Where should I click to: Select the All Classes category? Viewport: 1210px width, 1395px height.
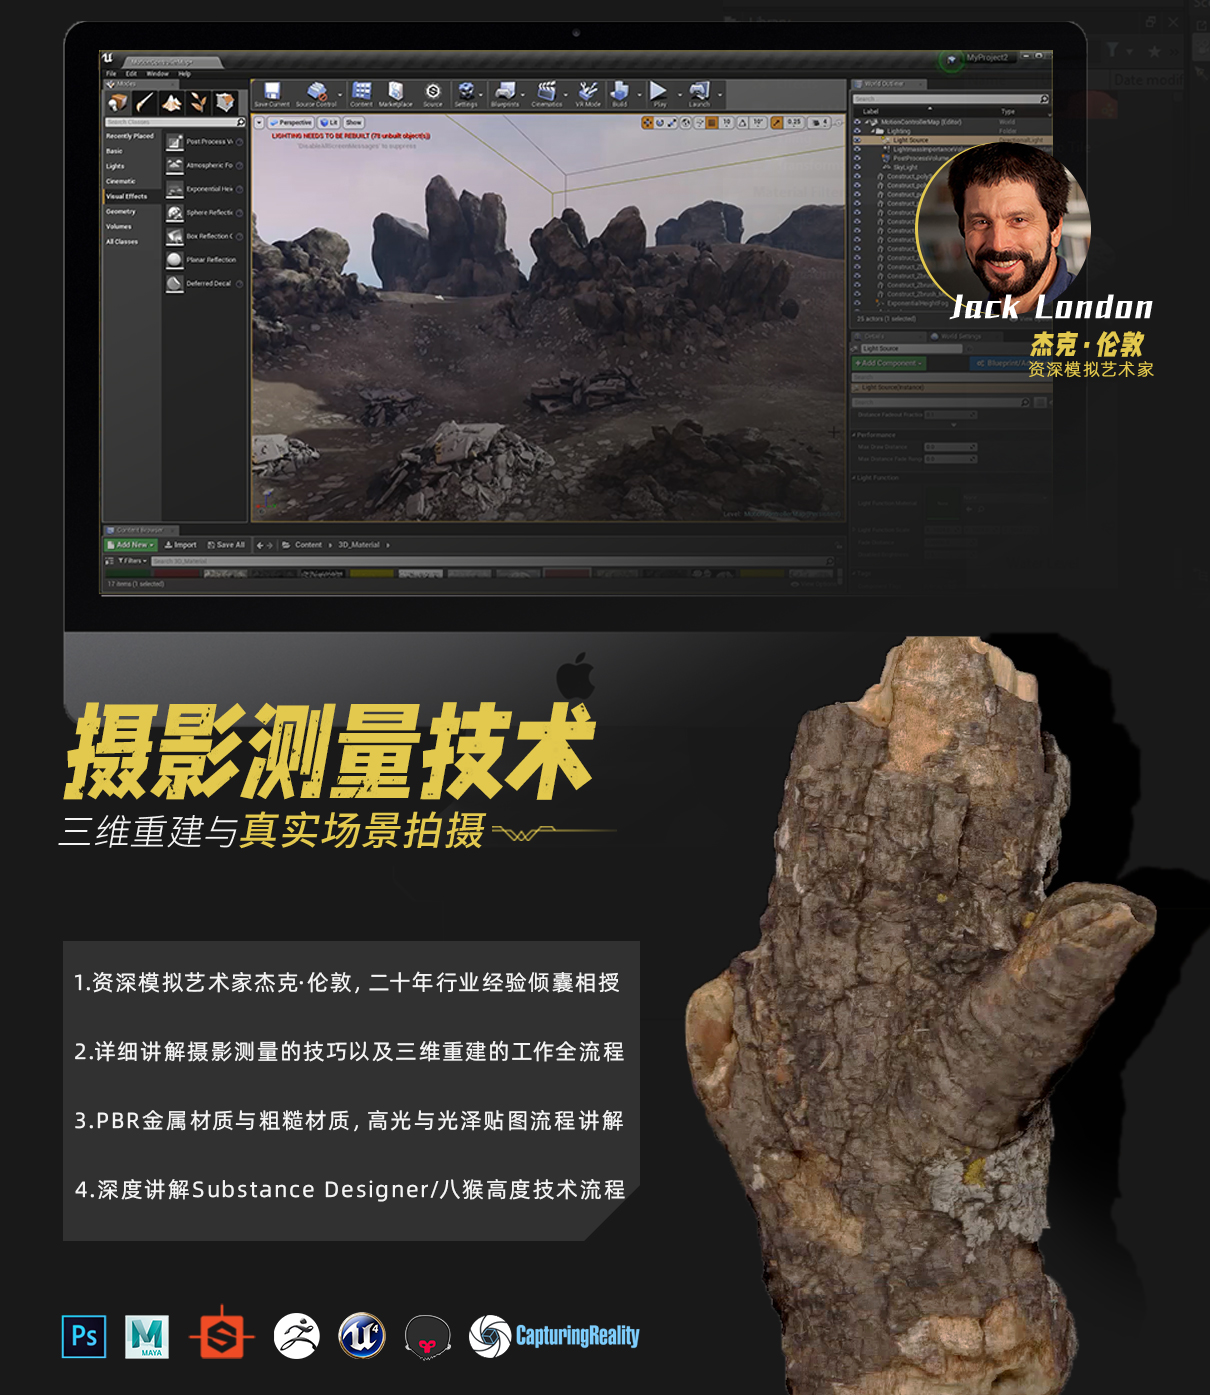point(122,241)
